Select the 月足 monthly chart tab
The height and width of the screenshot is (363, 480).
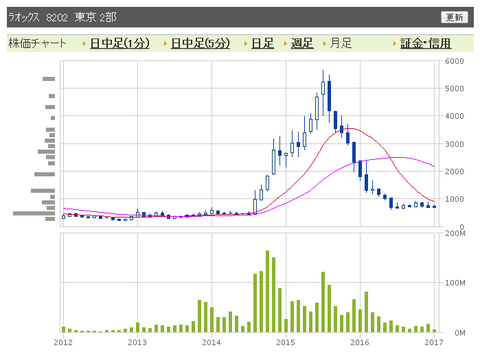coord(341,43)
